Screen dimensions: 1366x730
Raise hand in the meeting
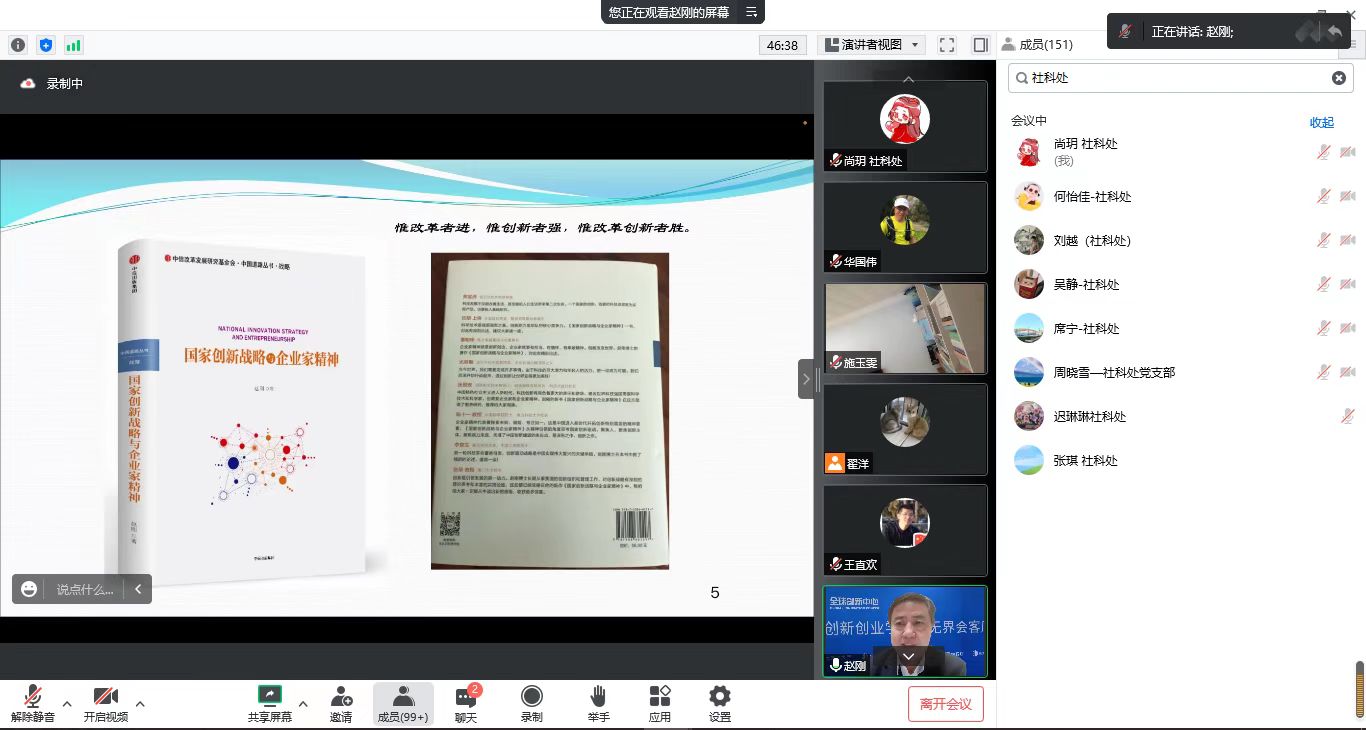point(598,703)
